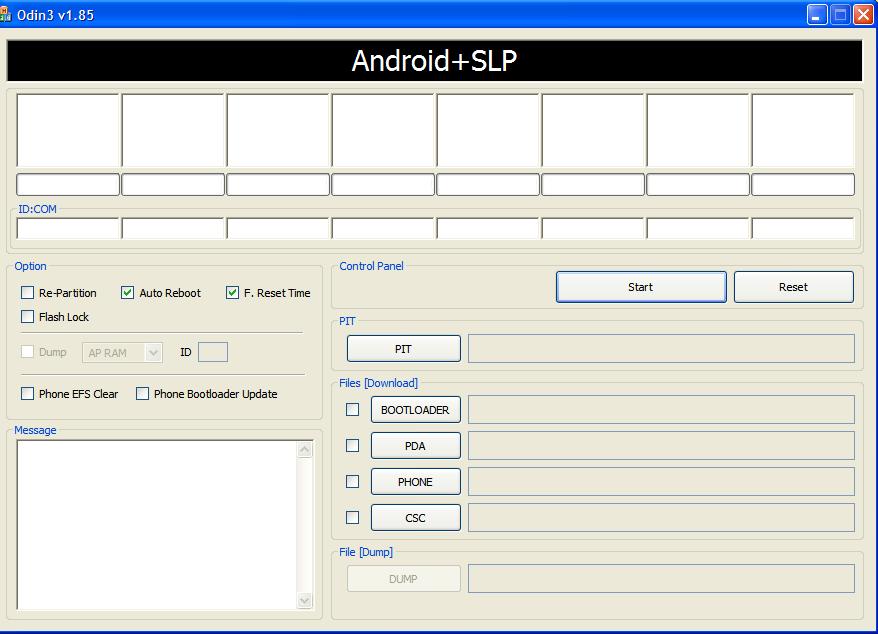Viewport: 878px width, 634px height.
Task: Click the Reset button
Action: point(794,287)
